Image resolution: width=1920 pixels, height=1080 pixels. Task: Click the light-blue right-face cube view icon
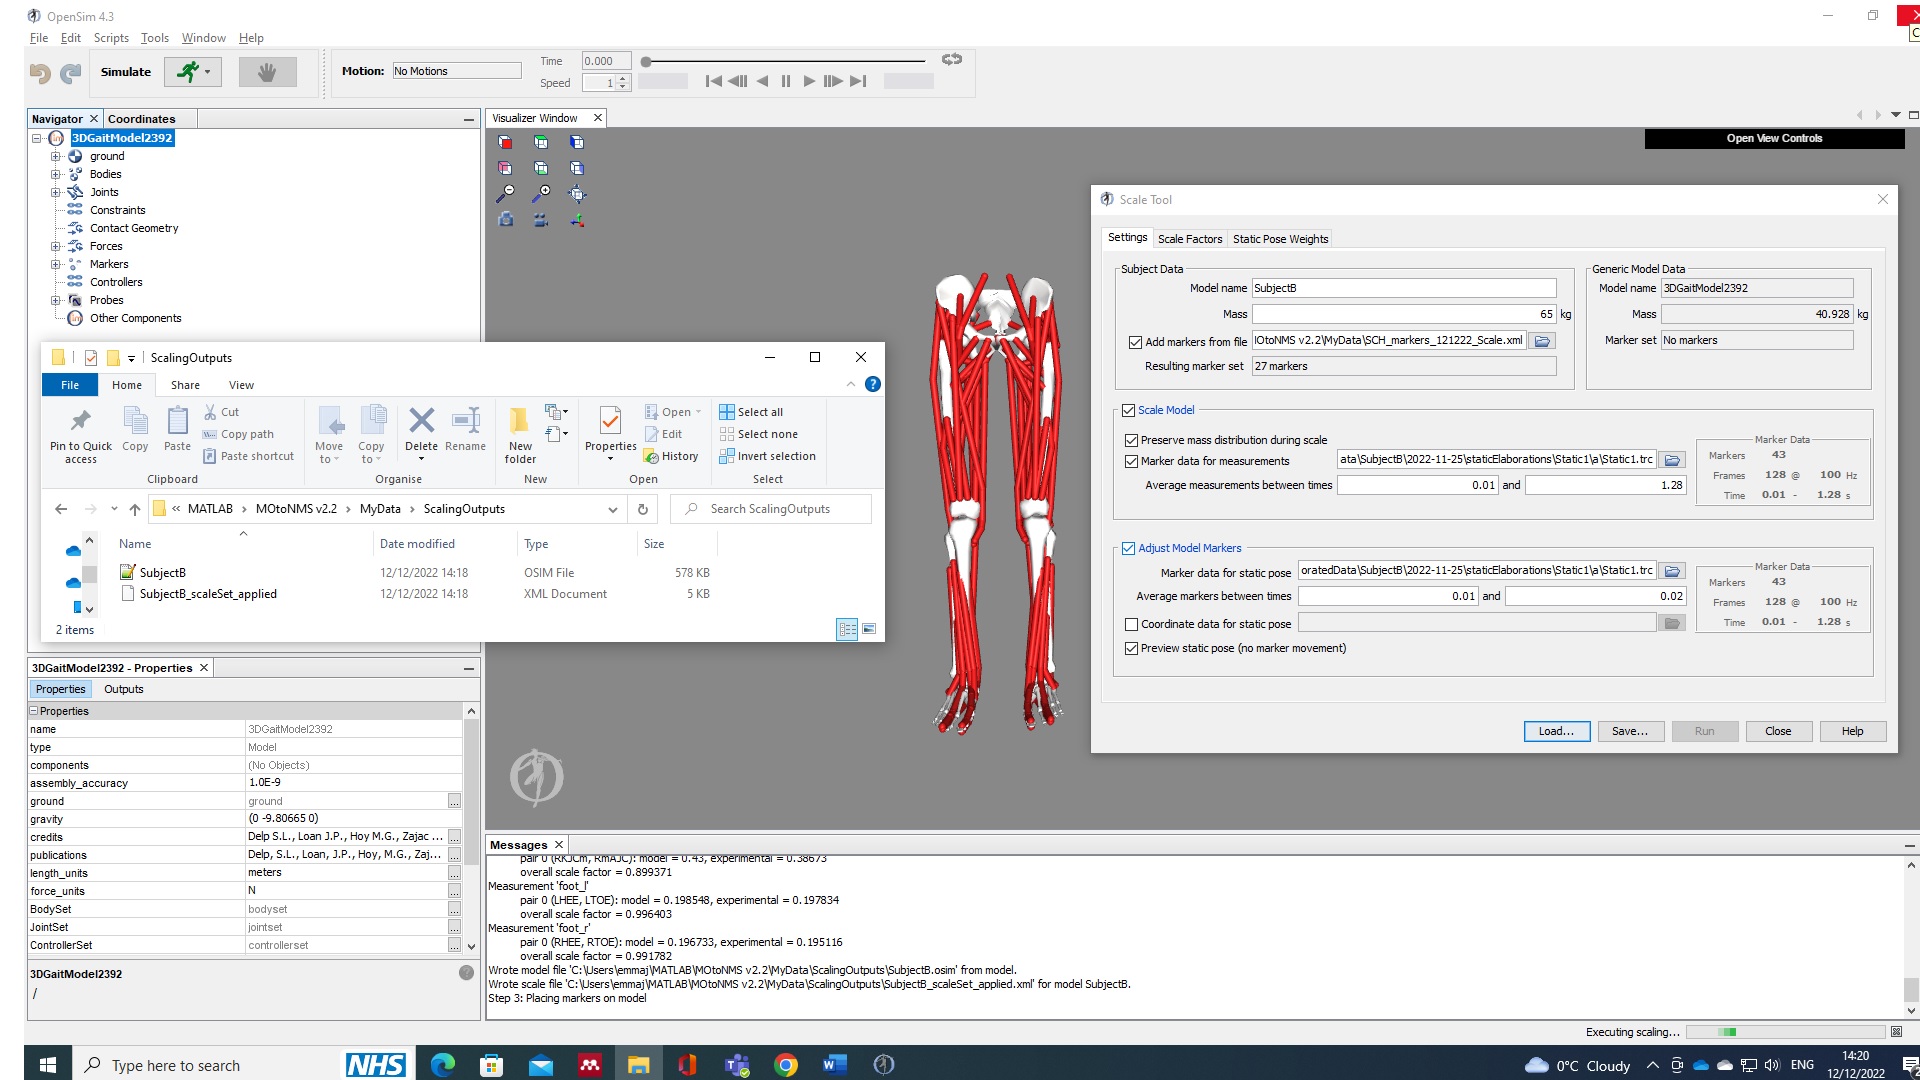[577, 168]
